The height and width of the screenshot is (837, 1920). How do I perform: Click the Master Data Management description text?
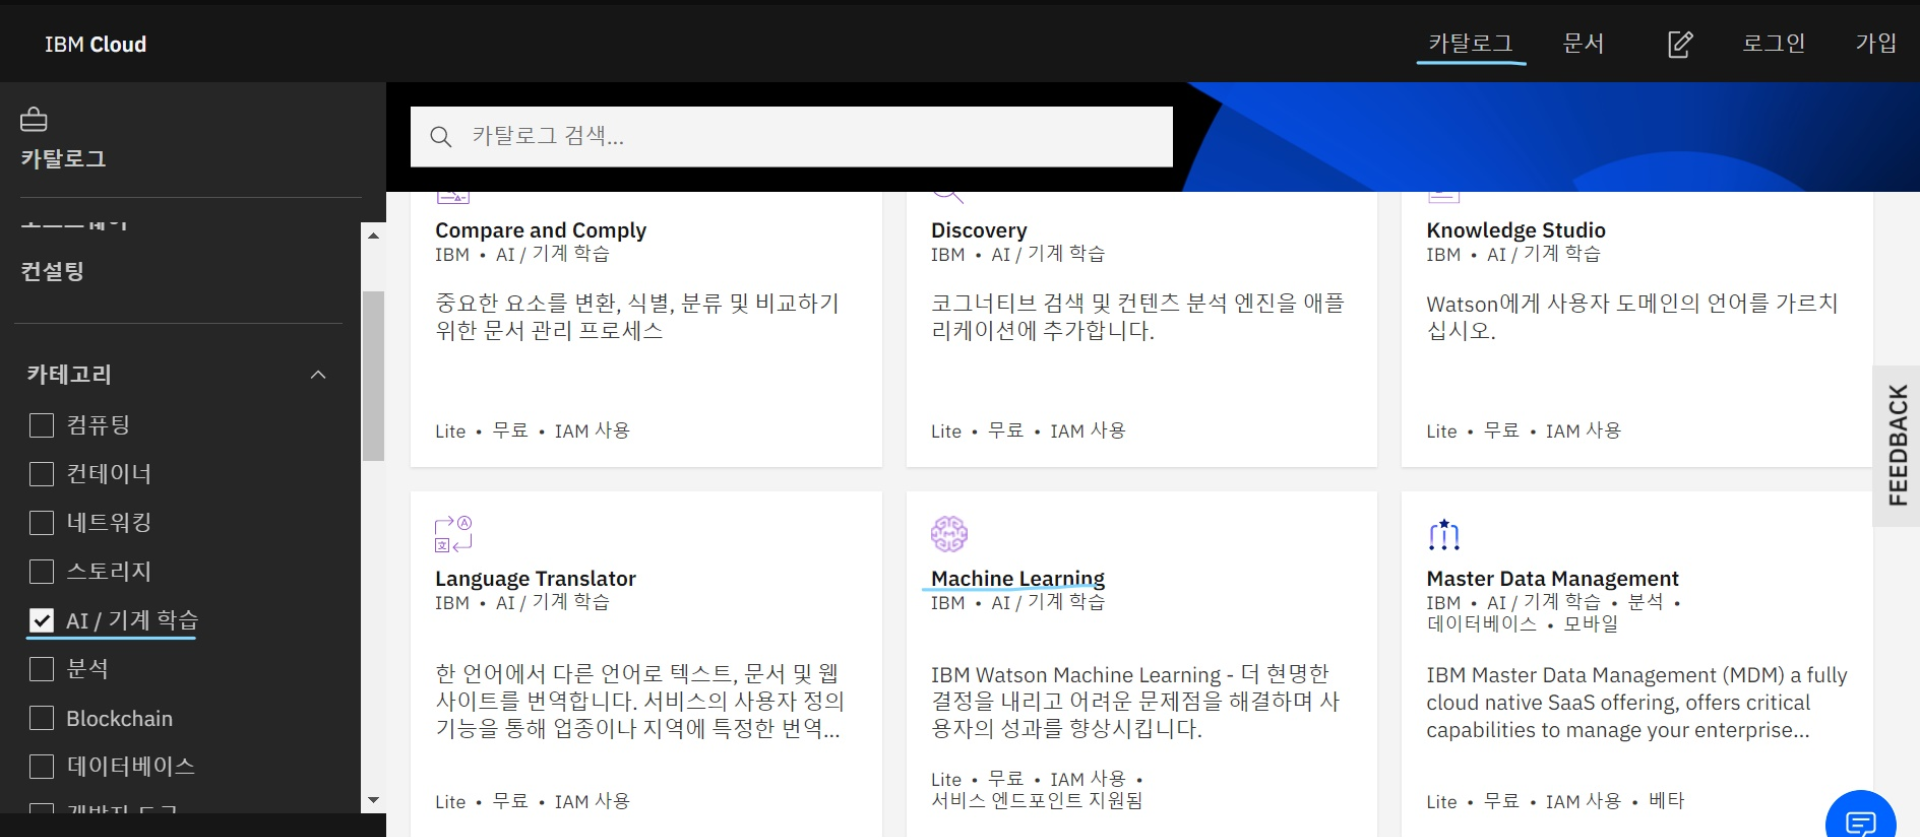click(x=1637, y=702)
